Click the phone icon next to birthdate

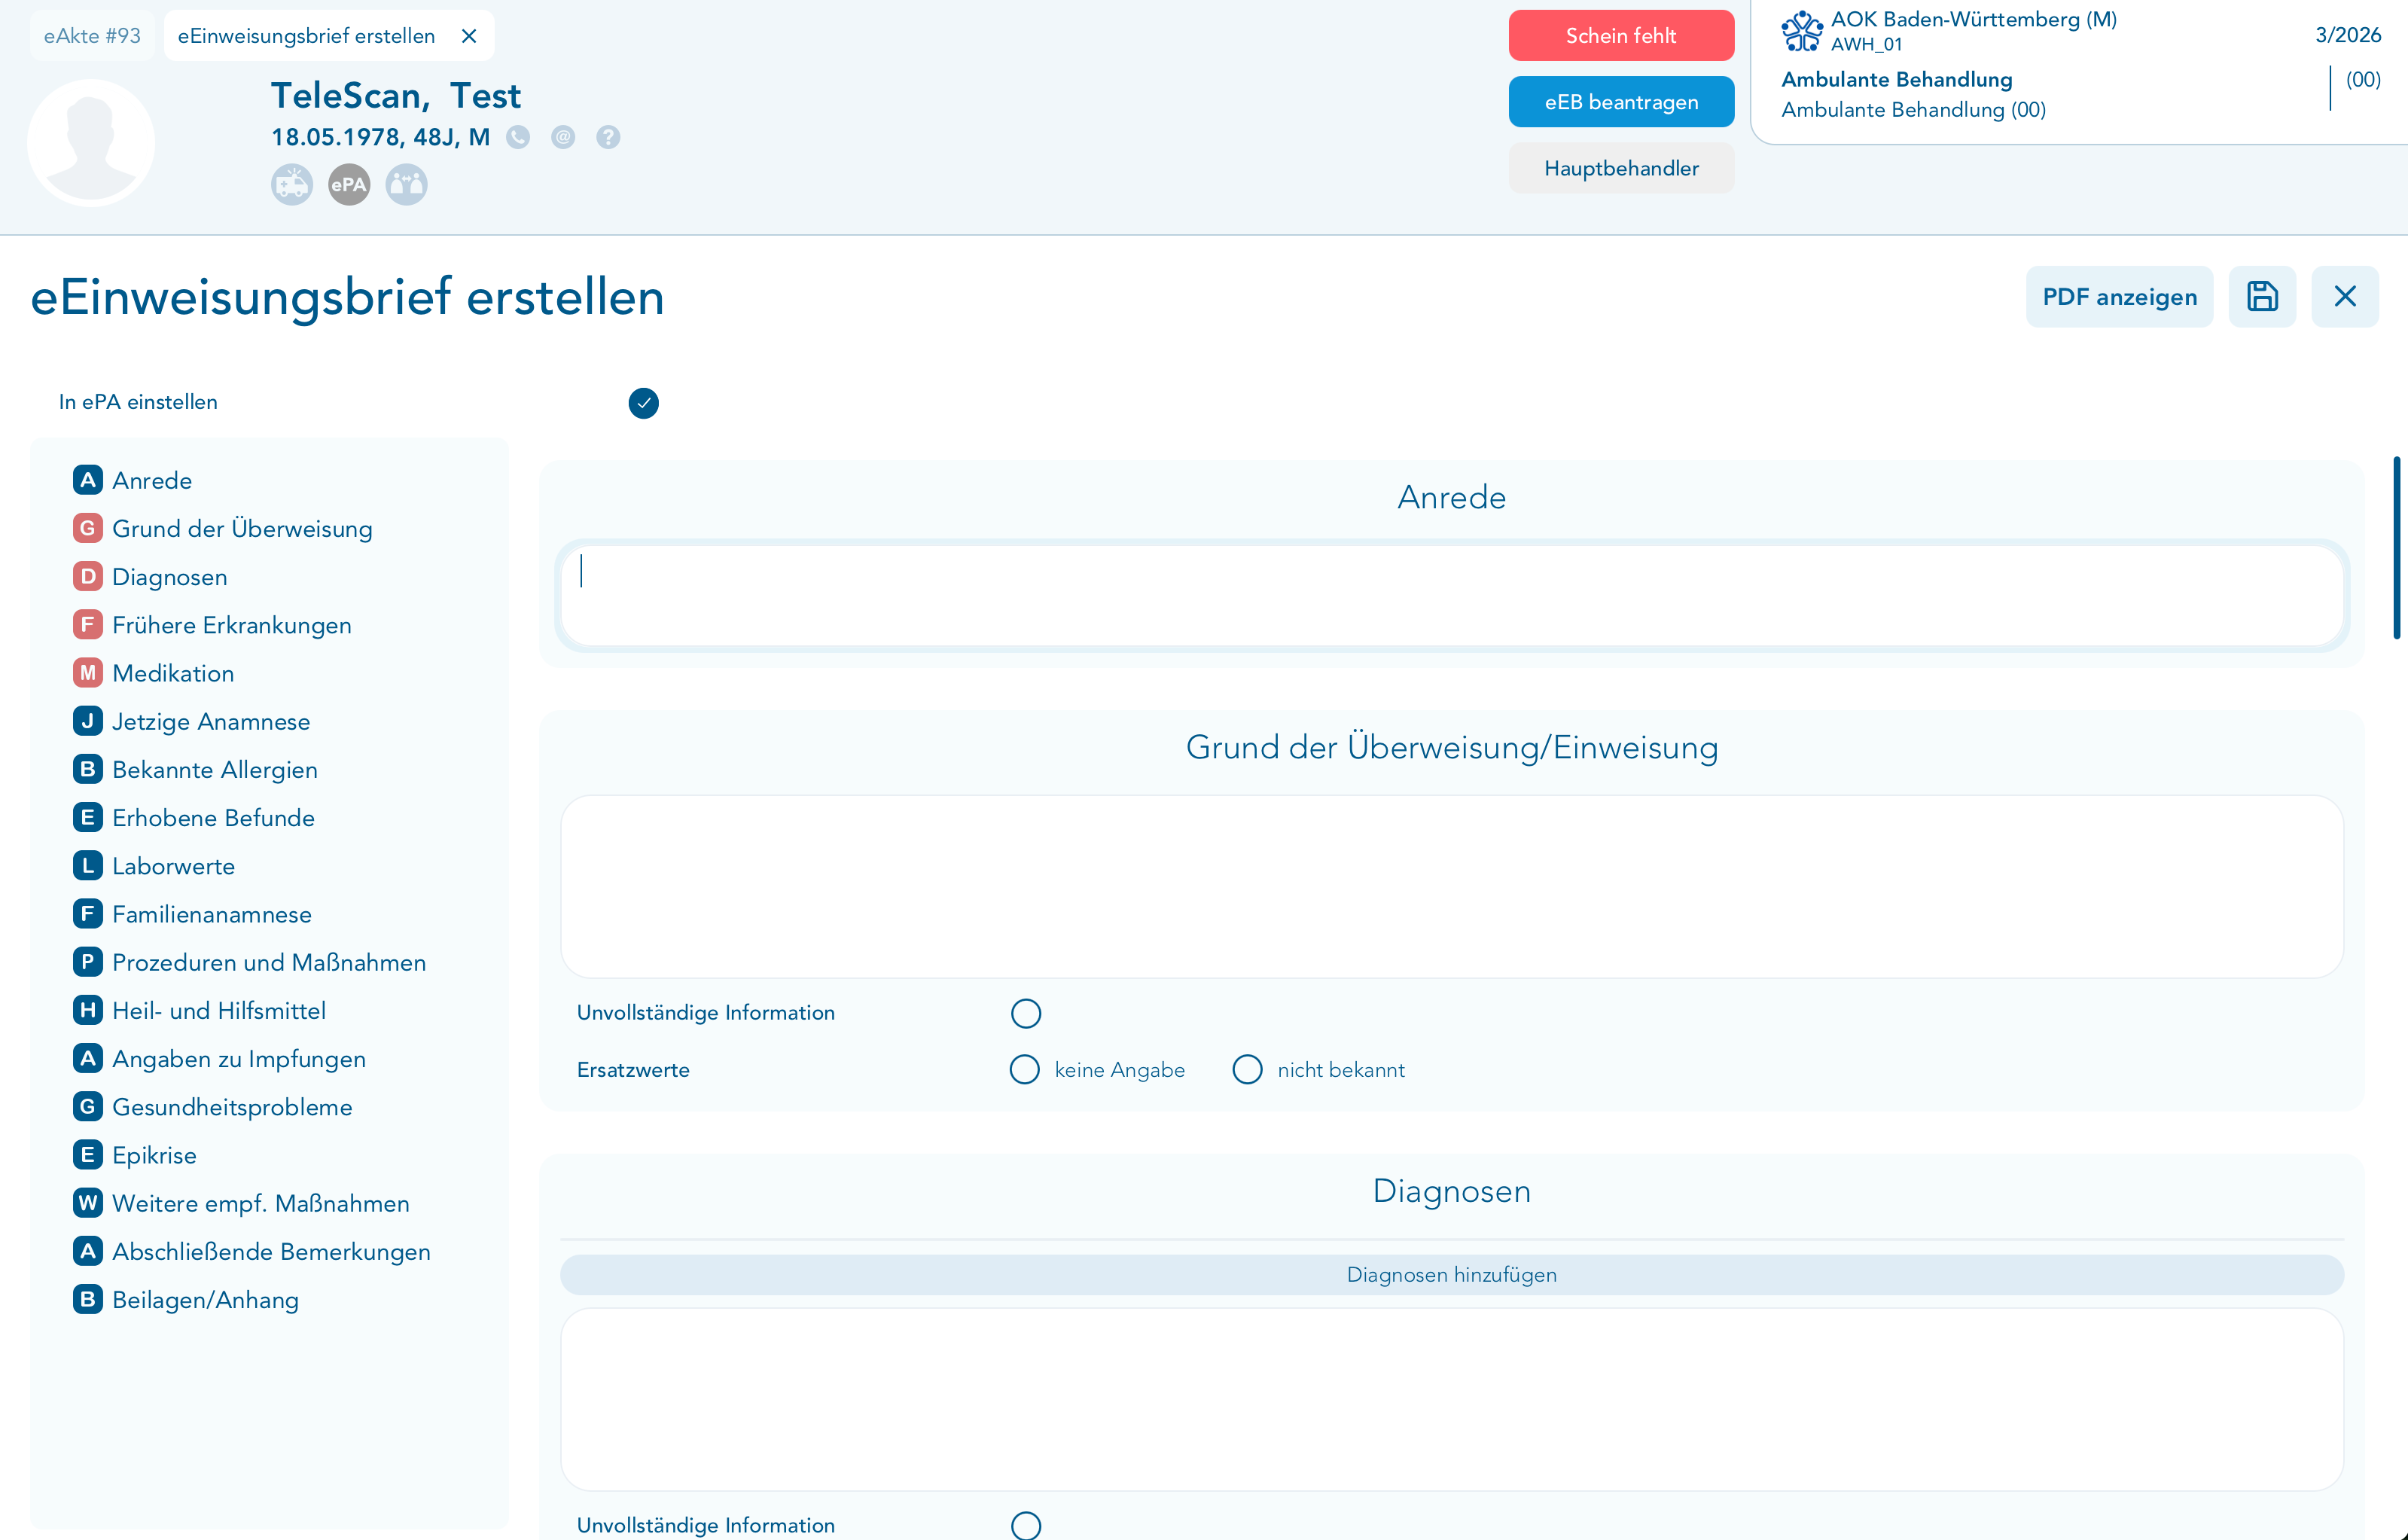(518, 137)
